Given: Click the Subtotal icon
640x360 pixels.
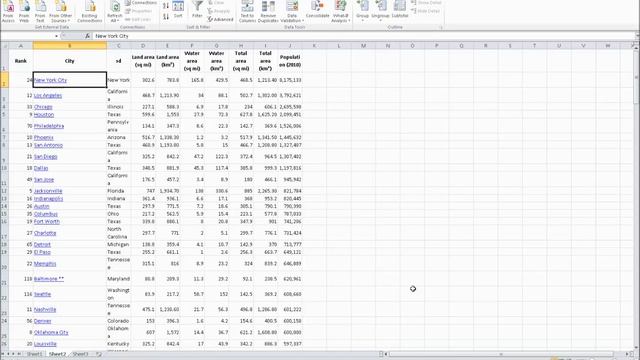Looking at the screenshot, I should tap(400, 10).
